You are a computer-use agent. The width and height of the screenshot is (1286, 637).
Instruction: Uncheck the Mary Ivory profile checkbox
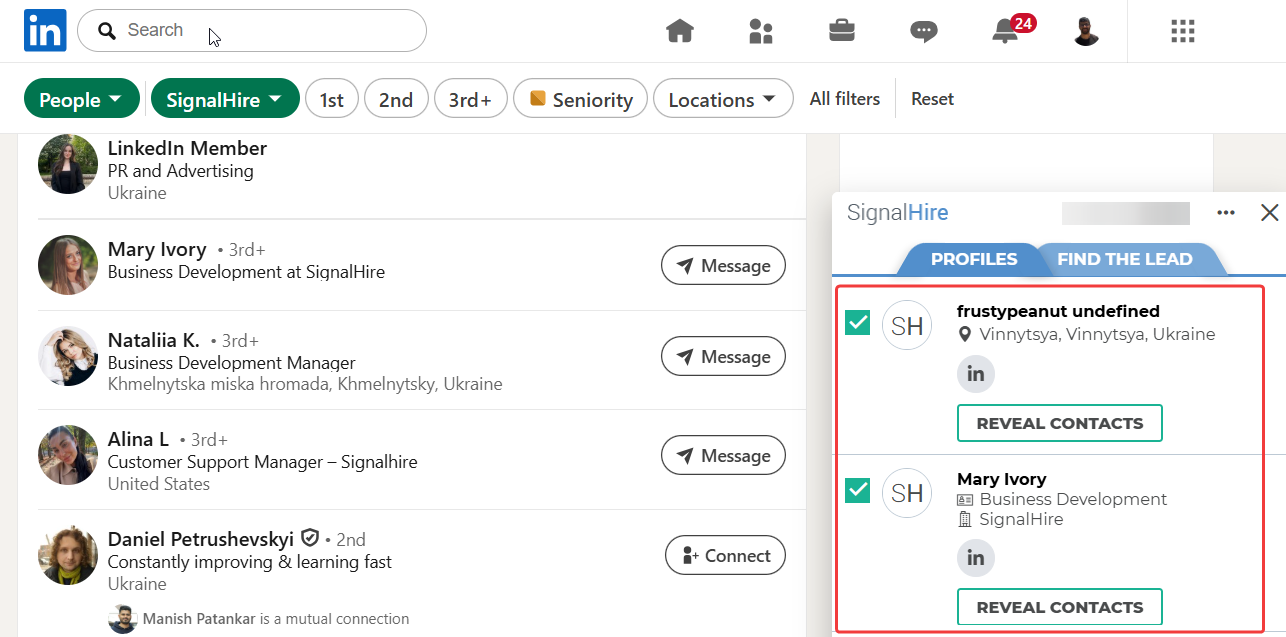(x=858, y=491)
